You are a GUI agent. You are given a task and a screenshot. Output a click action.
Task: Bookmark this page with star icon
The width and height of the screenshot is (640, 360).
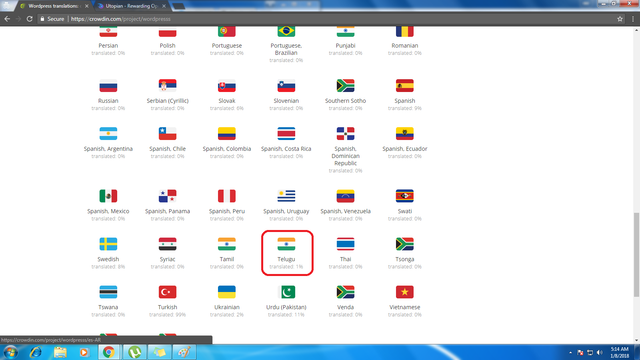point(620,19)
